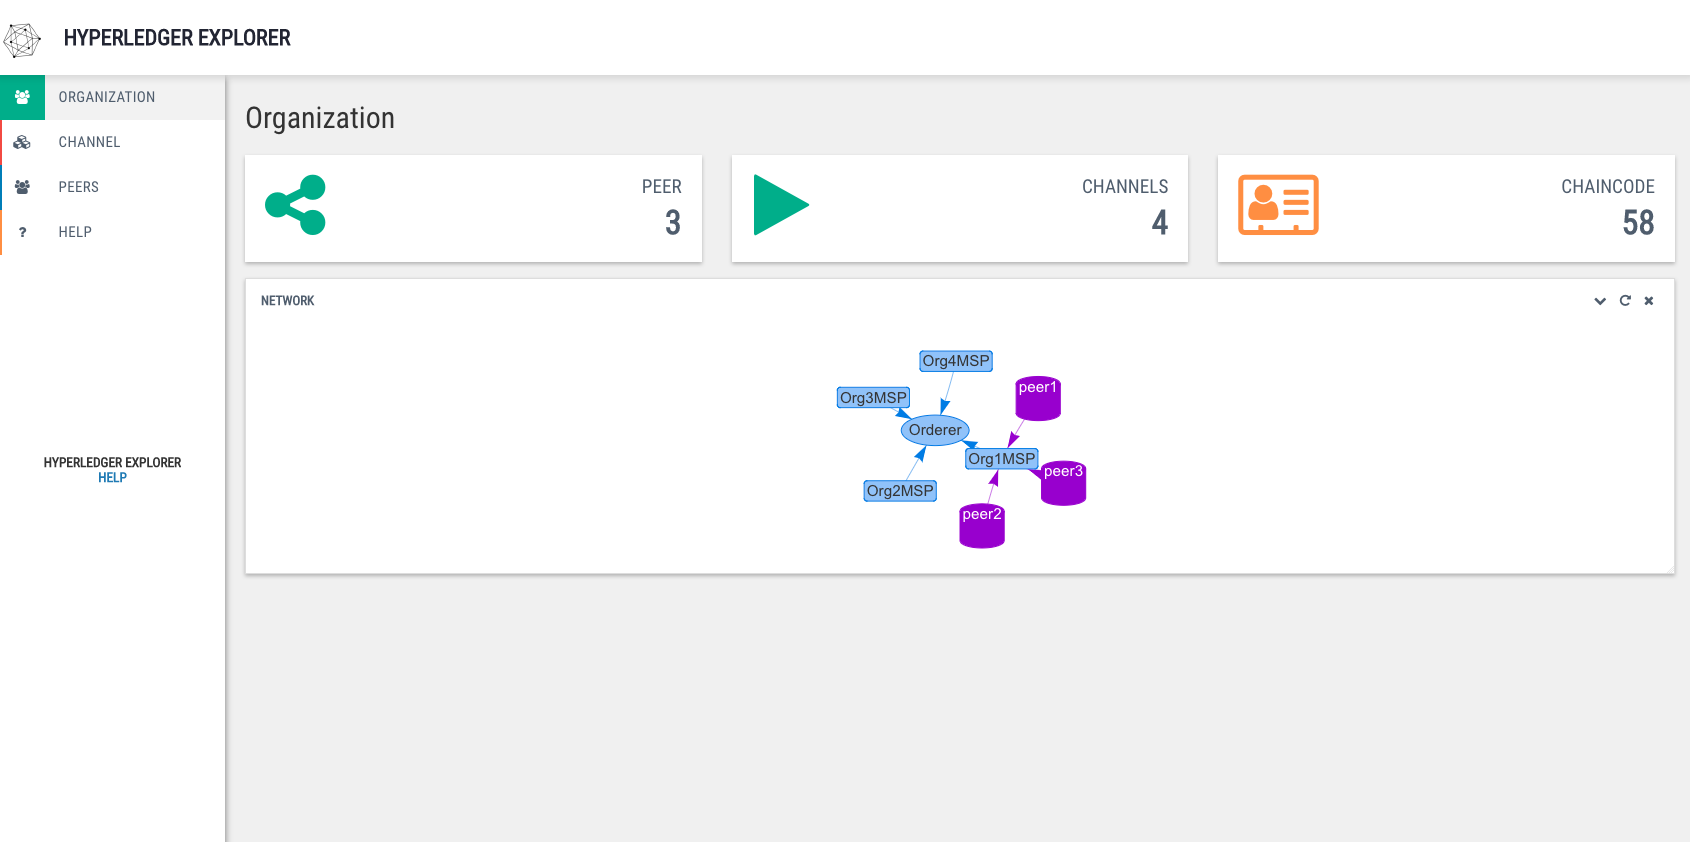Click the channels count value 4
The image size is (1690, 842).
pyautogui.click(x=1160, y=222)
